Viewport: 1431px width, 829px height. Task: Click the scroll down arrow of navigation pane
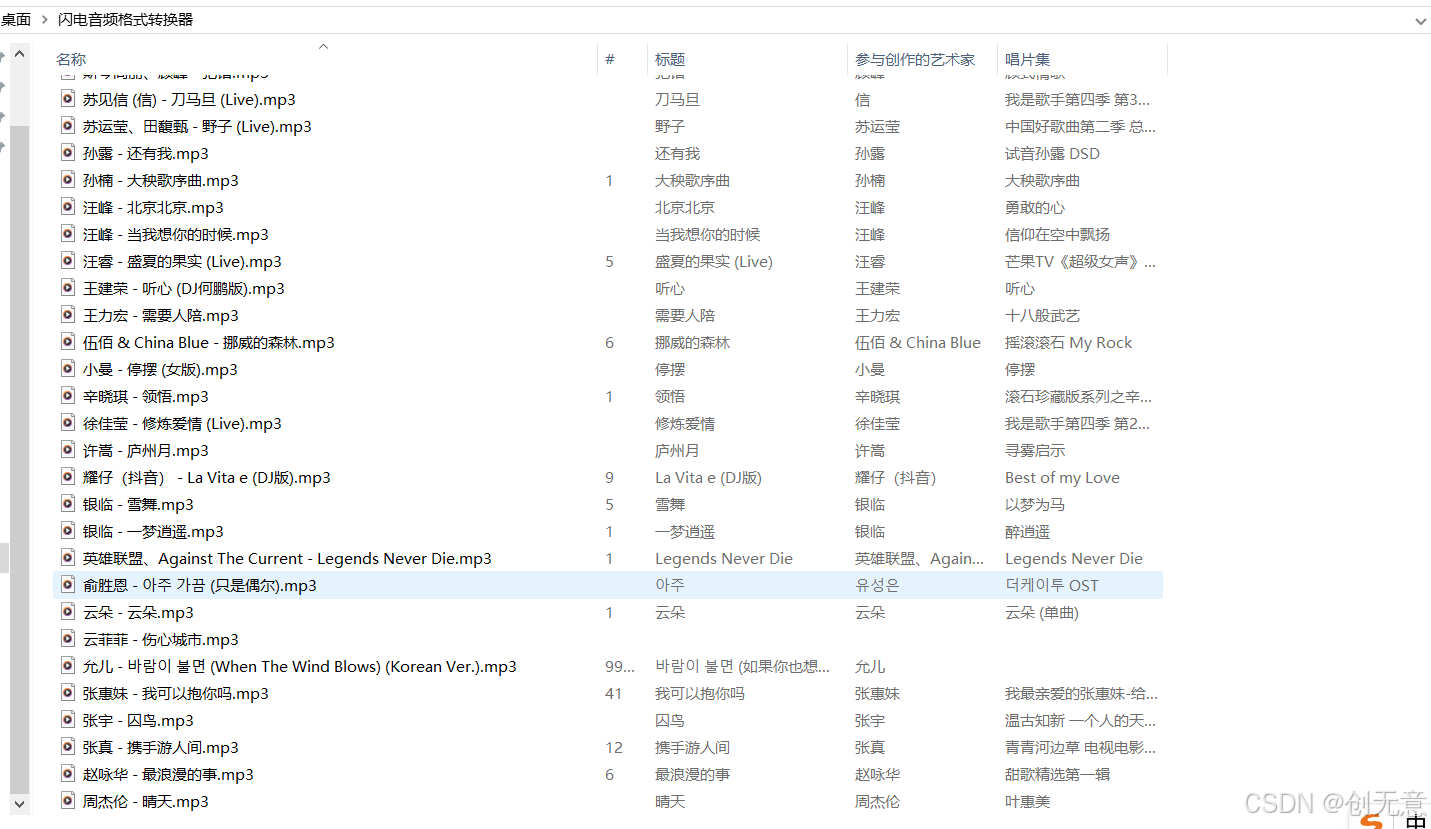click(x=19, y=802)
